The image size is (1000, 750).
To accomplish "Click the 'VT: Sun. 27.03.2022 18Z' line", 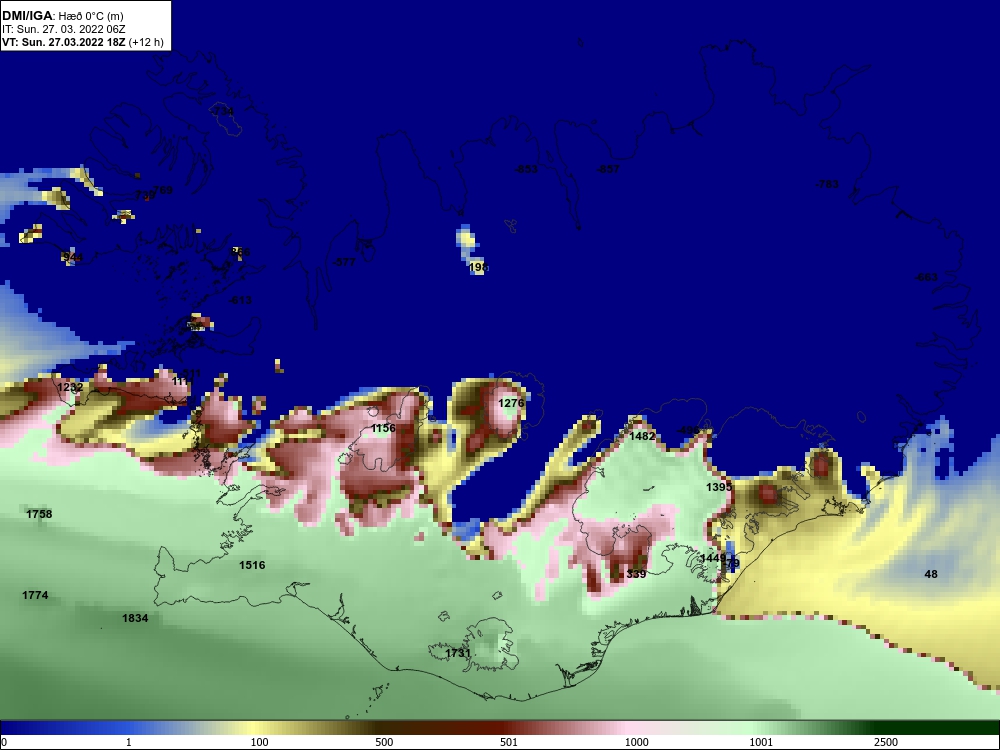I will click(x=83, y=42).
